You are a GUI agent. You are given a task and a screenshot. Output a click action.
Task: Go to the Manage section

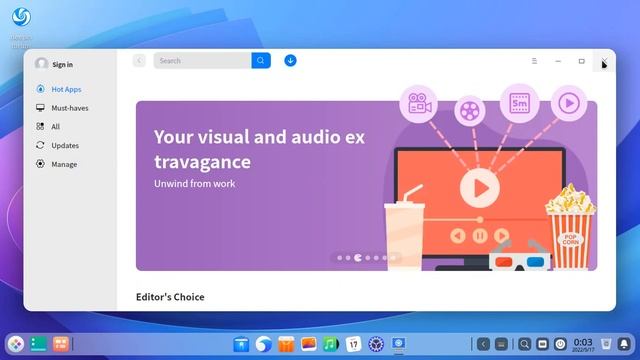pos(64,164)
